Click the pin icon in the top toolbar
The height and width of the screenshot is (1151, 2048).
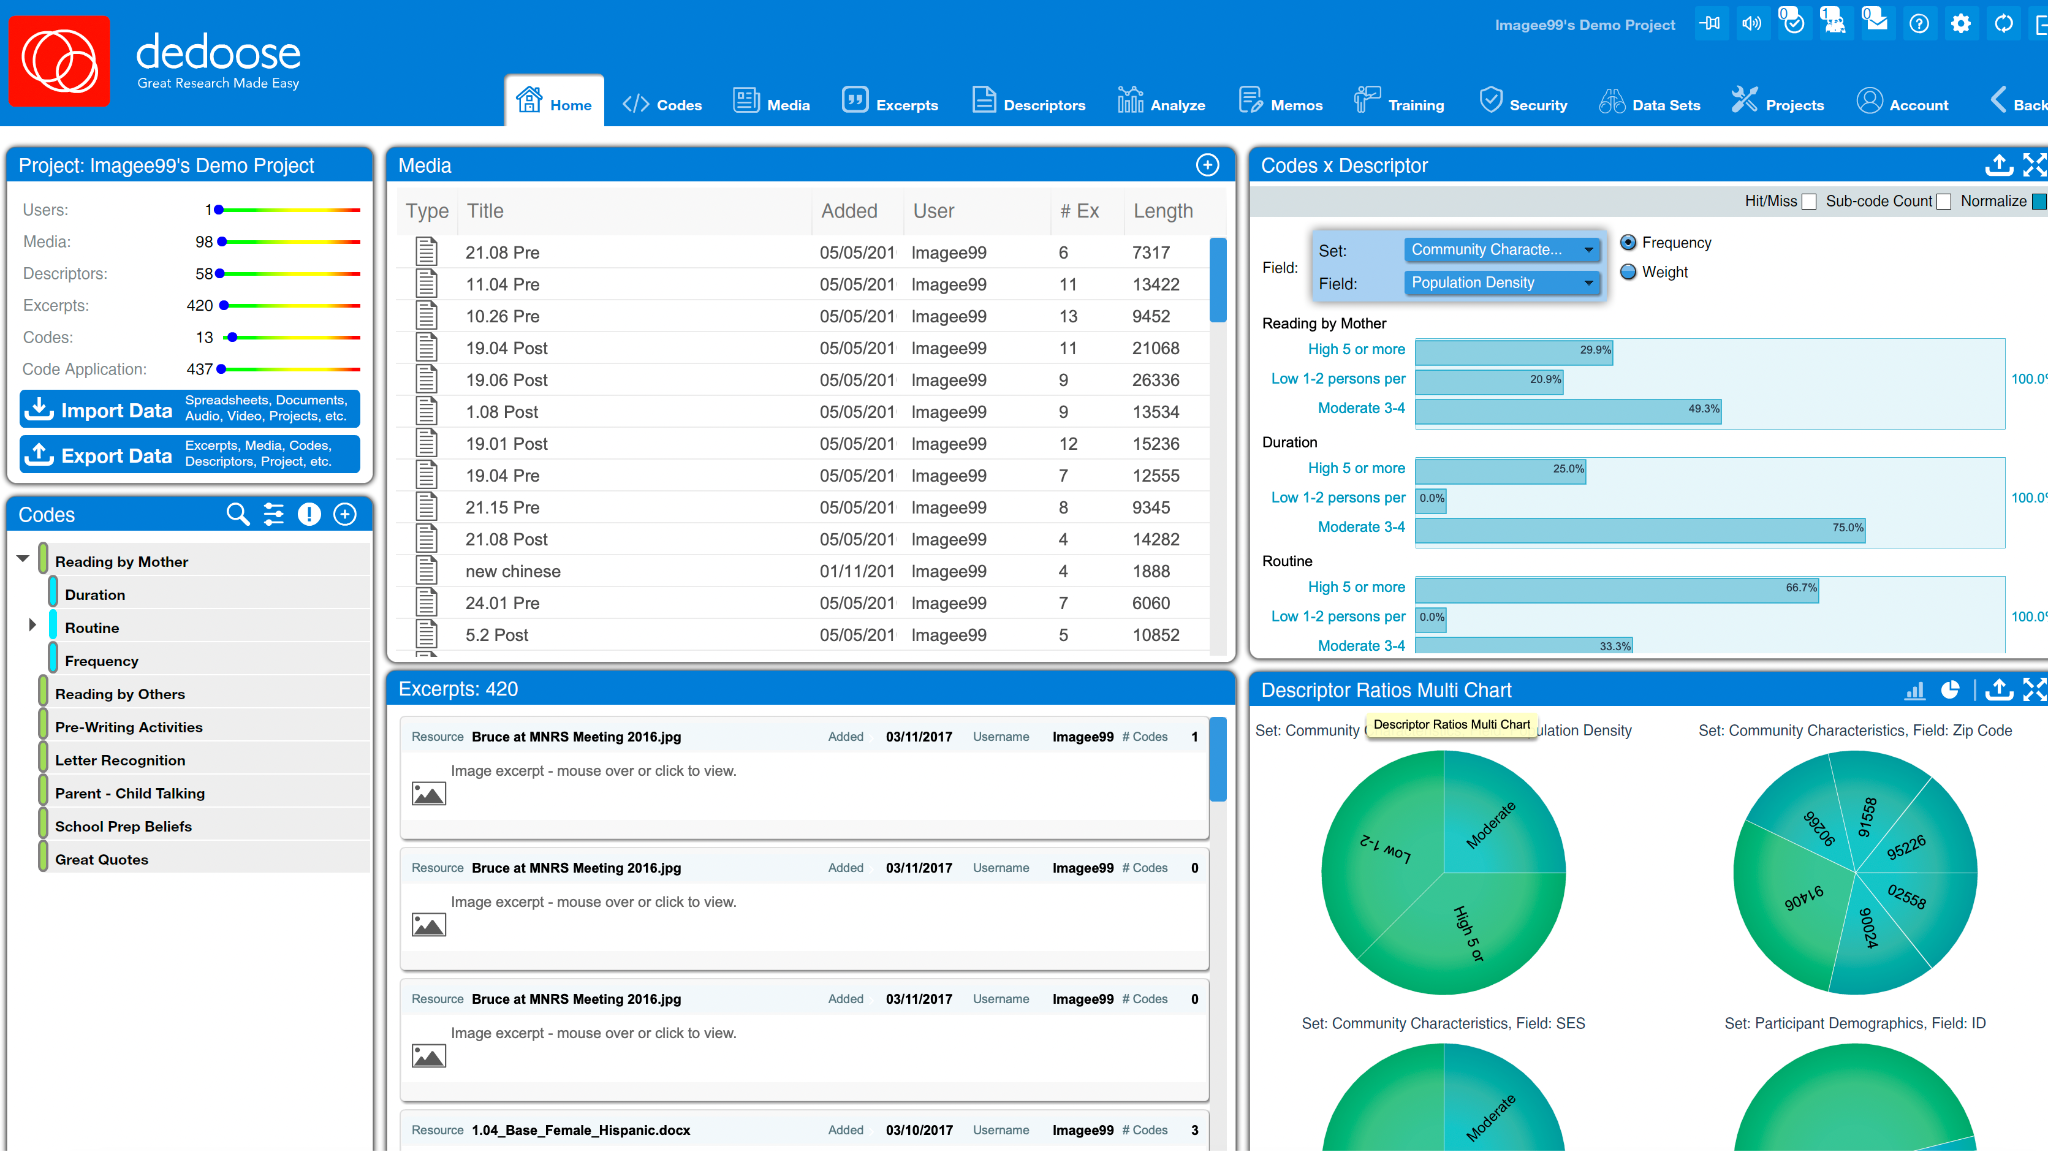pos(1709,24)
